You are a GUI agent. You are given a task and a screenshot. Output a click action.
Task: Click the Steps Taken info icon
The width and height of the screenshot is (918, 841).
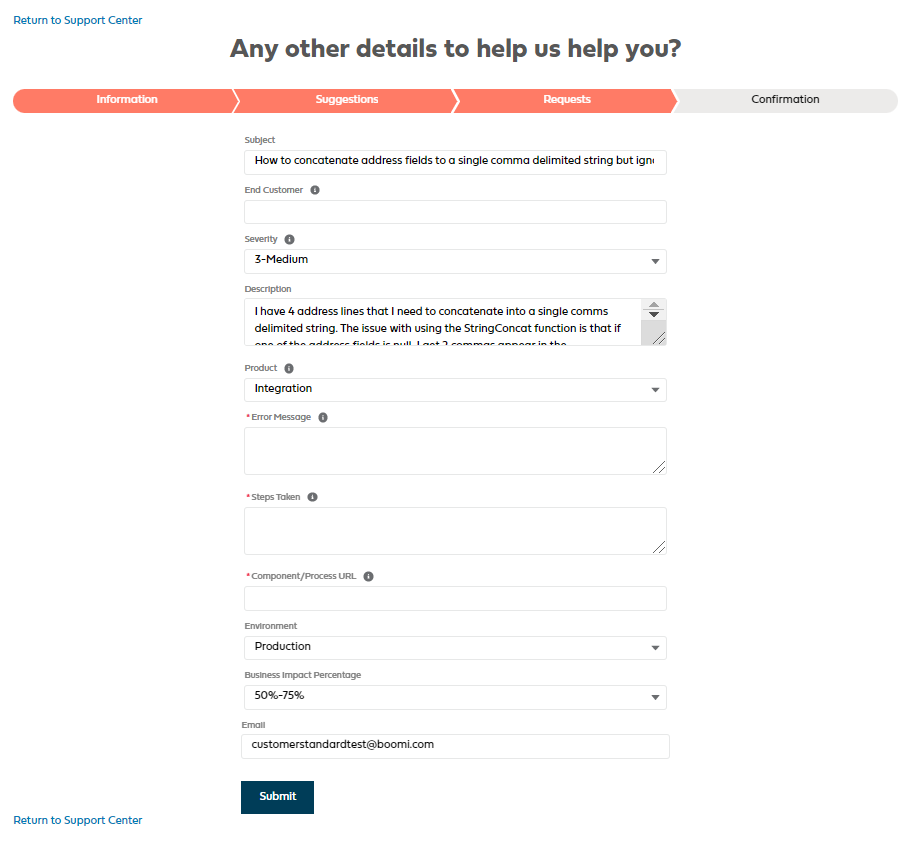[x=313, y=497]
